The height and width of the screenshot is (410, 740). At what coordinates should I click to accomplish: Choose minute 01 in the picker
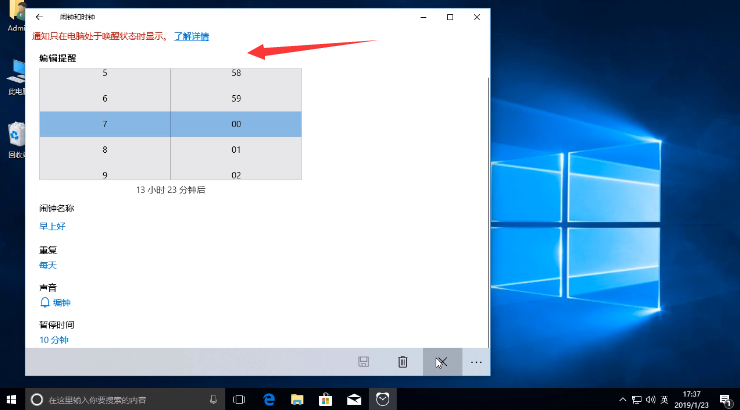click(x=236, y=150)
